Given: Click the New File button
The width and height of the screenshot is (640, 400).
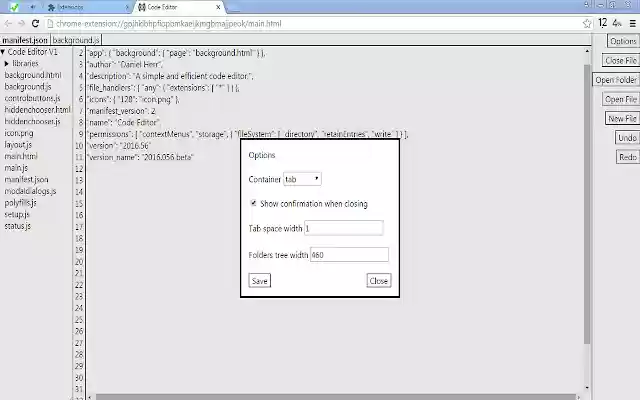Looking at the screenshot, I should pyautogui.click(x=622, y=118).
